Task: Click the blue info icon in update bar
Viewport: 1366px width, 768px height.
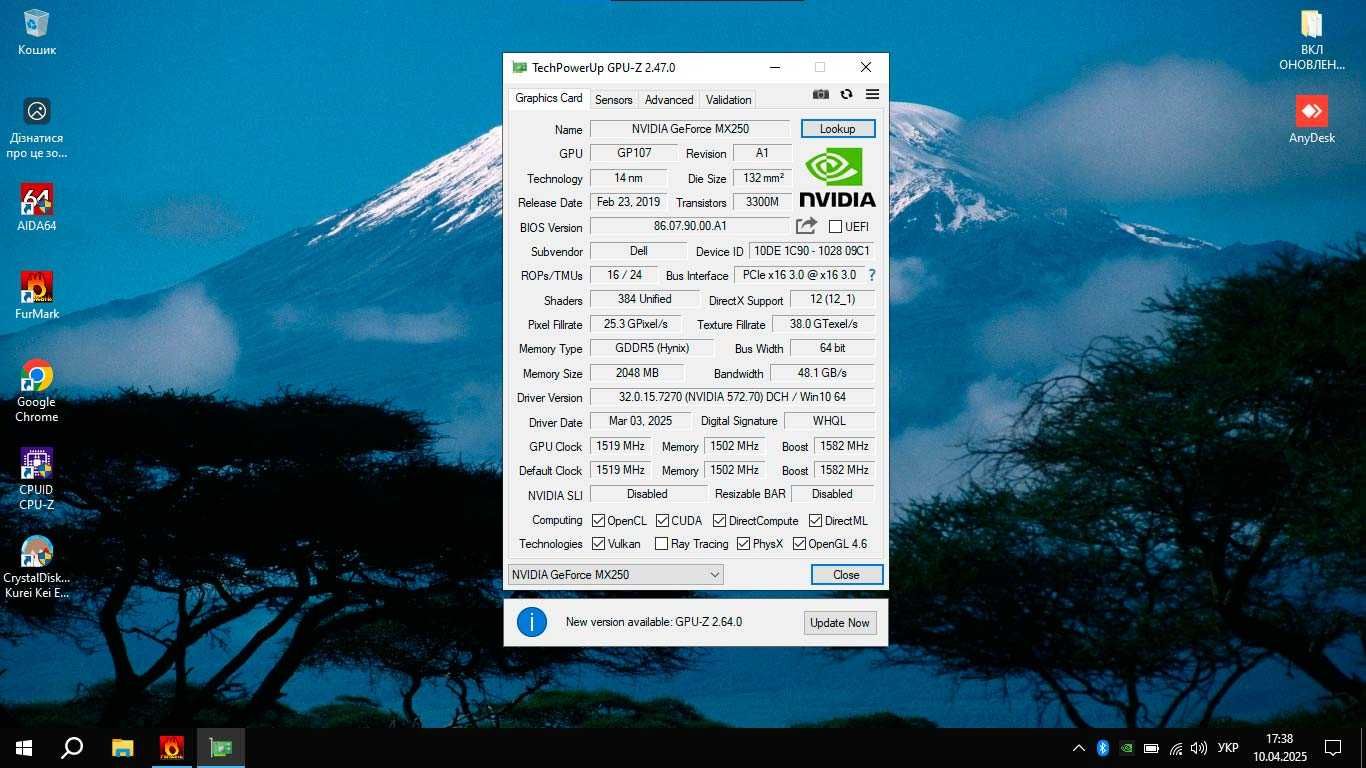Action: point(532,622)
